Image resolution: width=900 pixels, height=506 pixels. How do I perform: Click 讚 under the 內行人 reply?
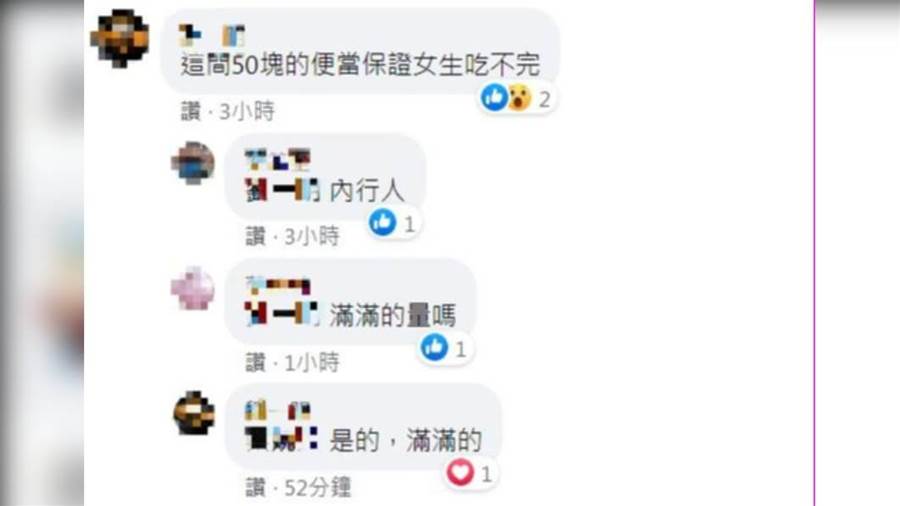click(x=256, y=236)
